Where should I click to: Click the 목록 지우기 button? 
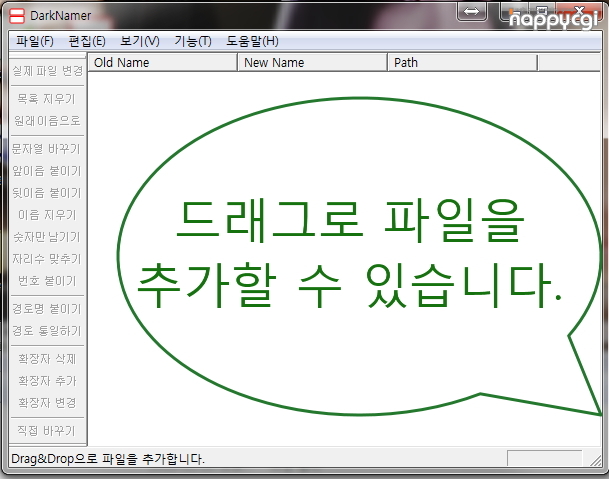(x=47, y=99)
